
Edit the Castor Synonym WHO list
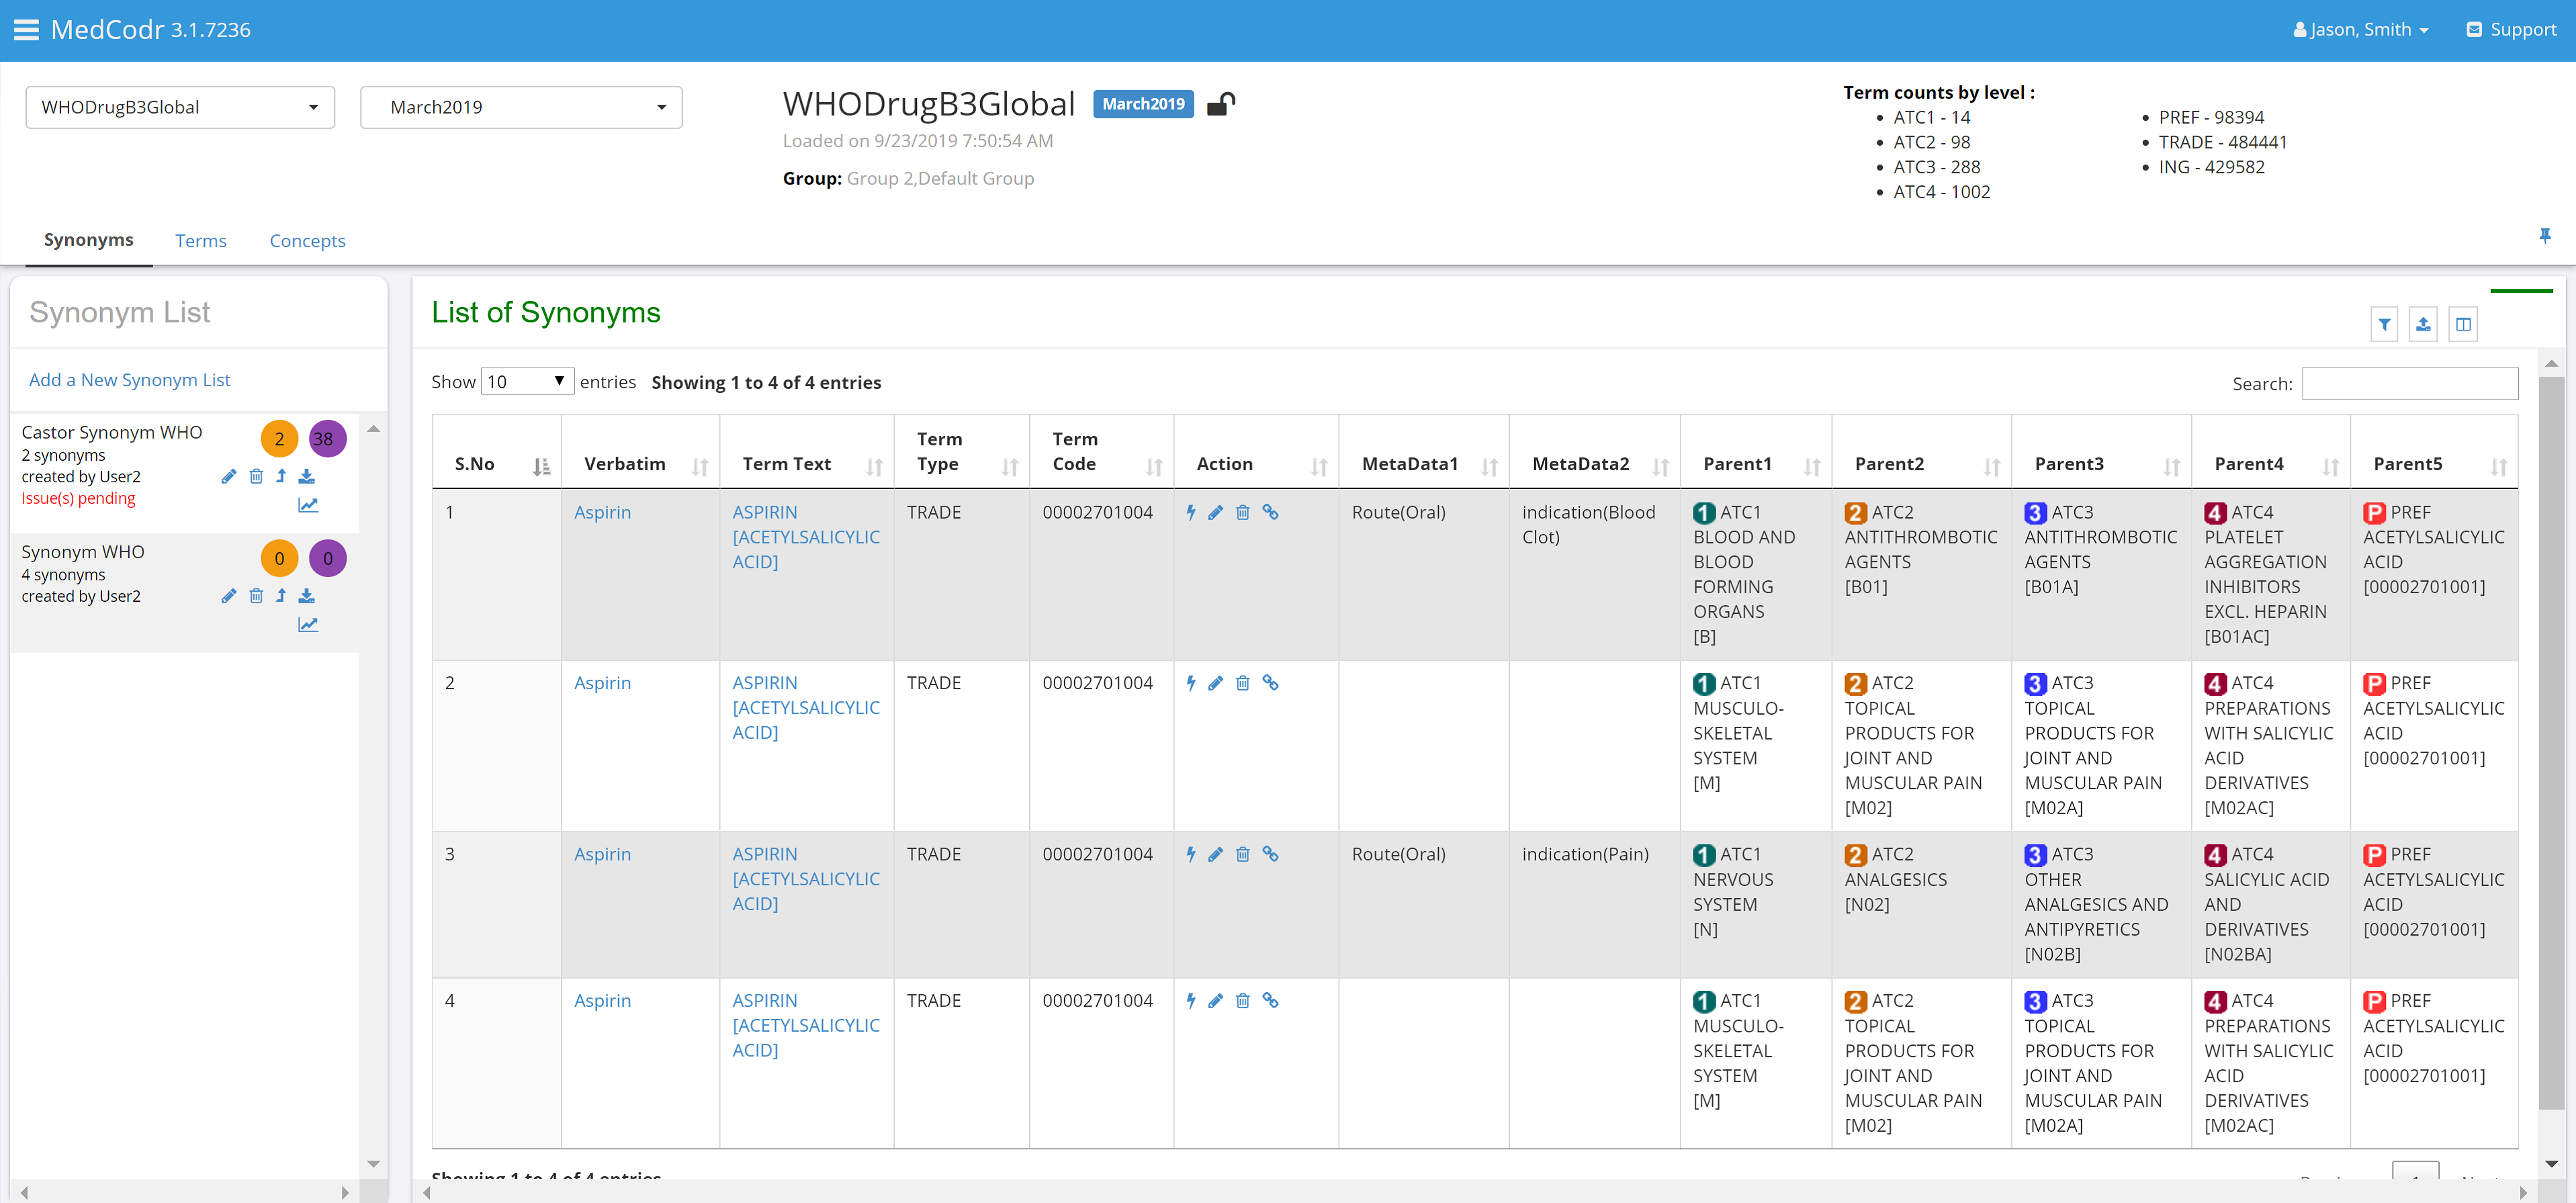228,477
